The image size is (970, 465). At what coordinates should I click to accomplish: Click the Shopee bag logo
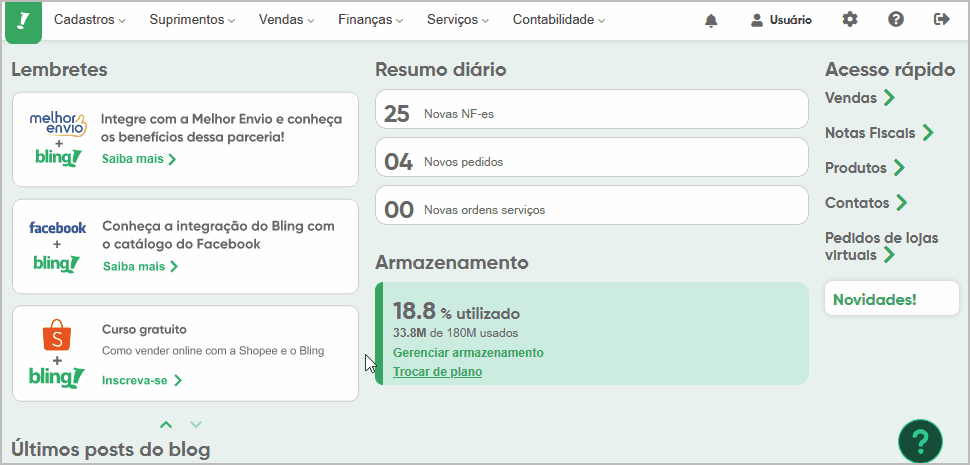tap(58, 335)
